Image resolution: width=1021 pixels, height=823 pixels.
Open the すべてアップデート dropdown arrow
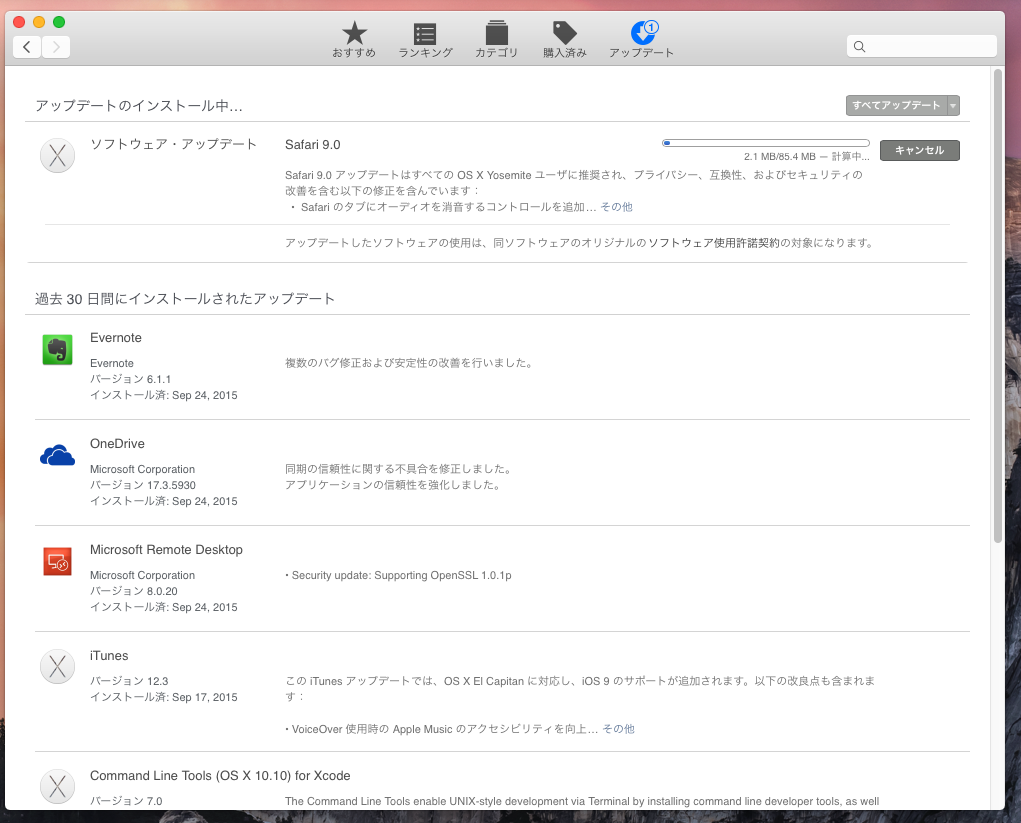[x=953, y=105]
